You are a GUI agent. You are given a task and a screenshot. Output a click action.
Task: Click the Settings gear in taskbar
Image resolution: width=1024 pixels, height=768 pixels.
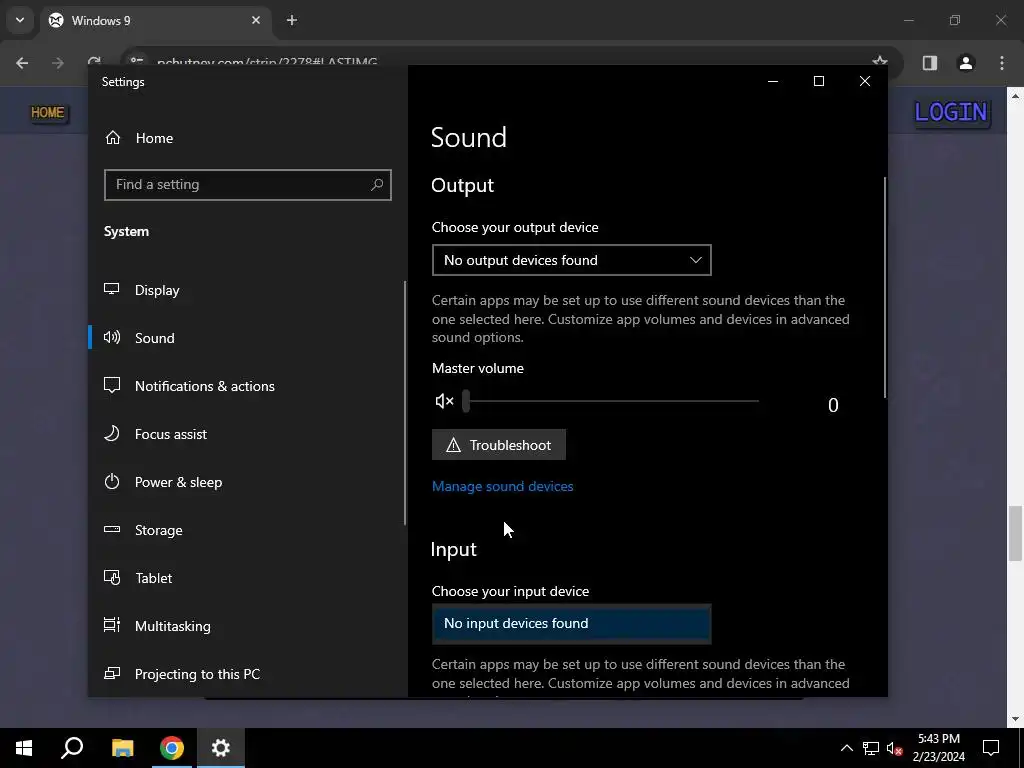click(221, 748)
